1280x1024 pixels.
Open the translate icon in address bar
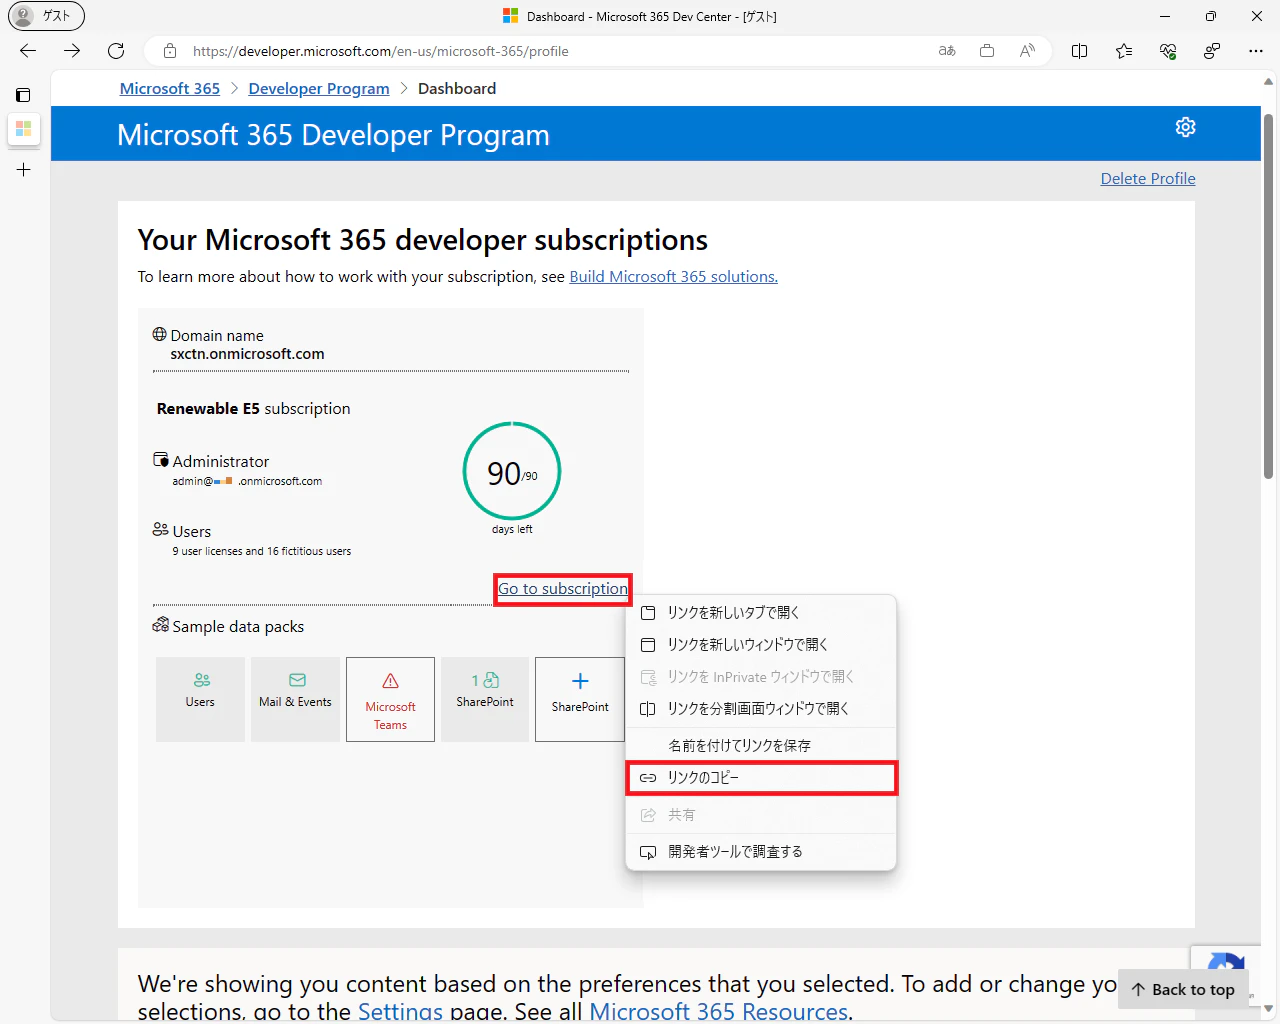pyautogui.click(x=947, y=51)
